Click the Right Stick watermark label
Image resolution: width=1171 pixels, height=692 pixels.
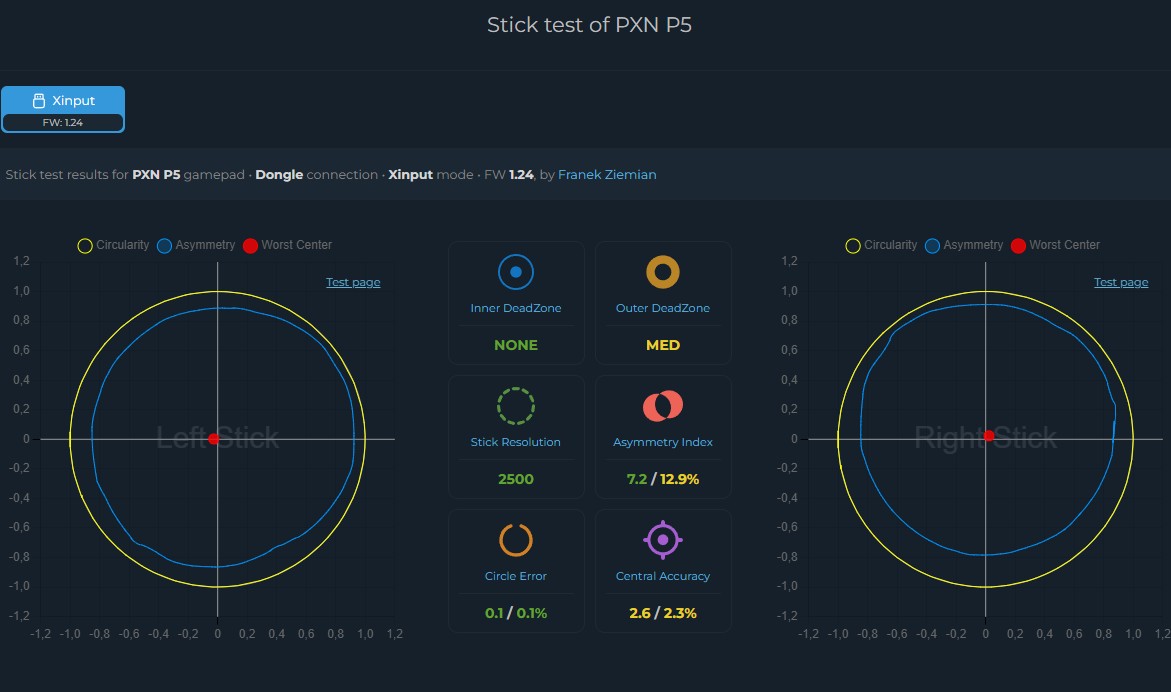pyautogui.click(x=986, y=437)
